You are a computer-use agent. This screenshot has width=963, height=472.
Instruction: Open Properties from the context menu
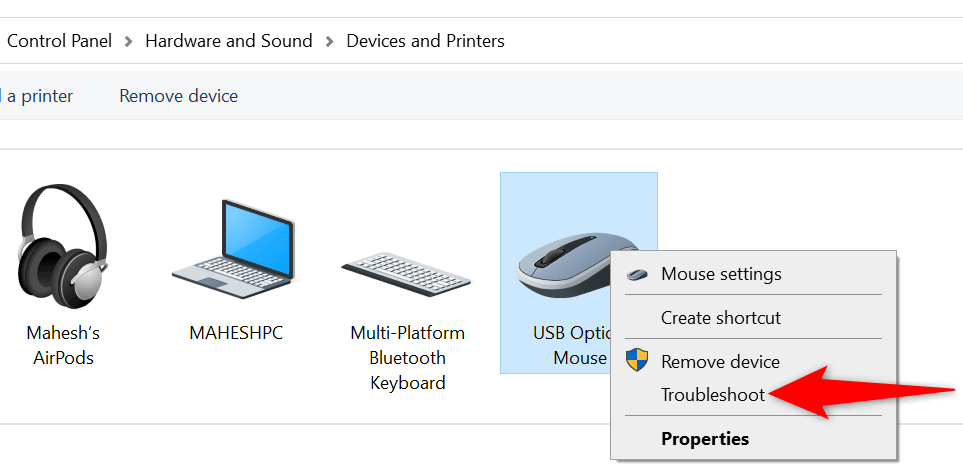[x=704, y=439]
